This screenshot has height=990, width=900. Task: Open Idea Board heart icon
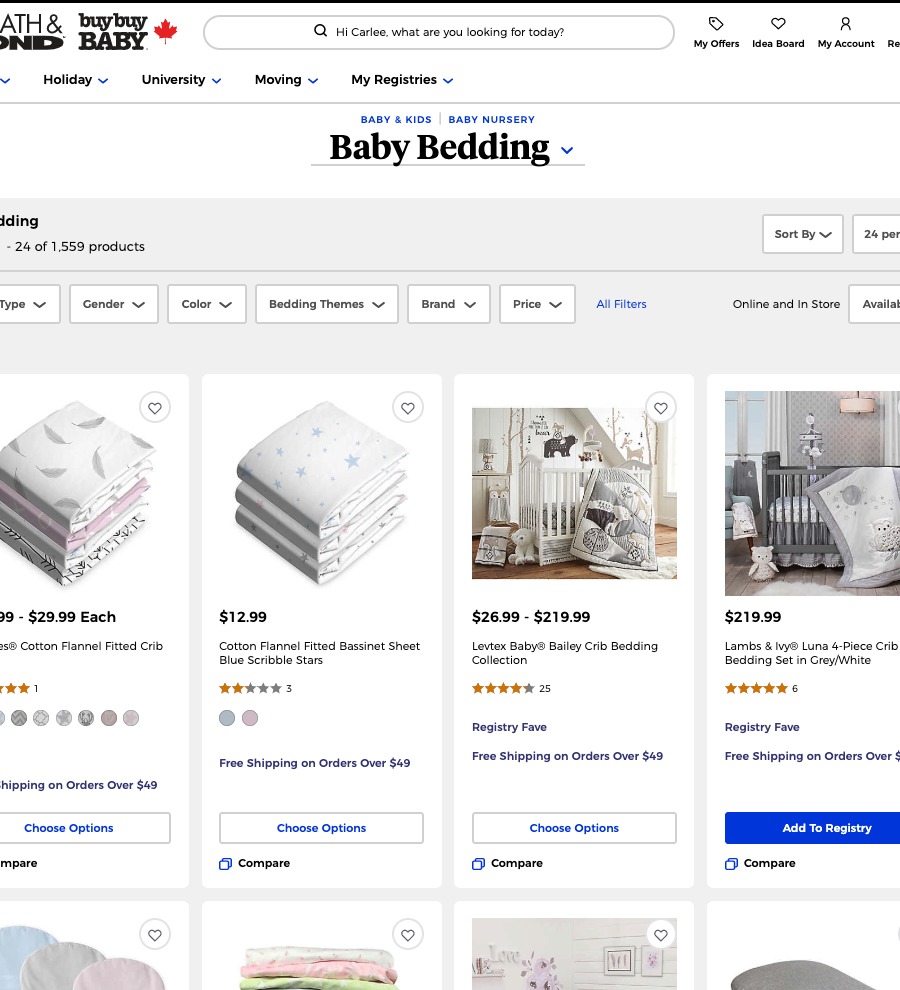pos(778,24)
